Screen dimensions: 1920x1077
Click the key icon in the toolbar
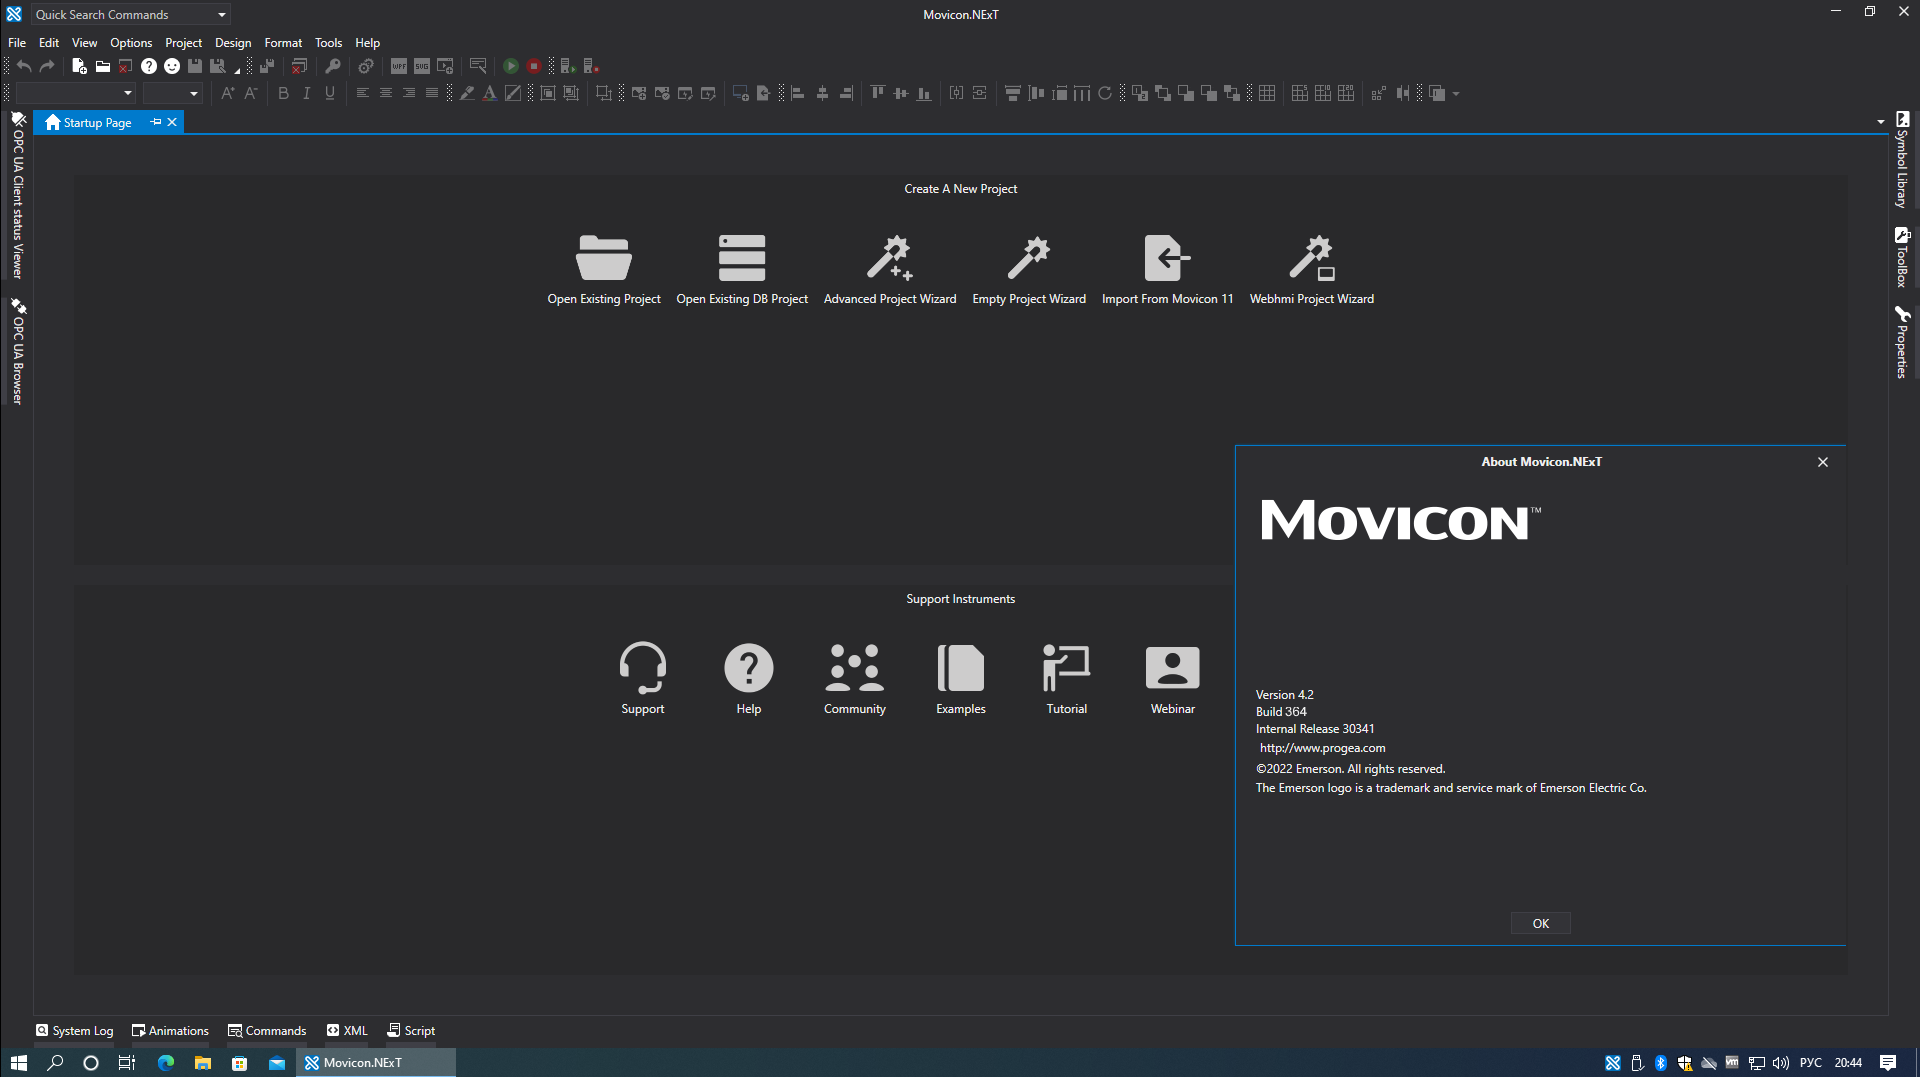pyautogui.click(x=333, y=66)
